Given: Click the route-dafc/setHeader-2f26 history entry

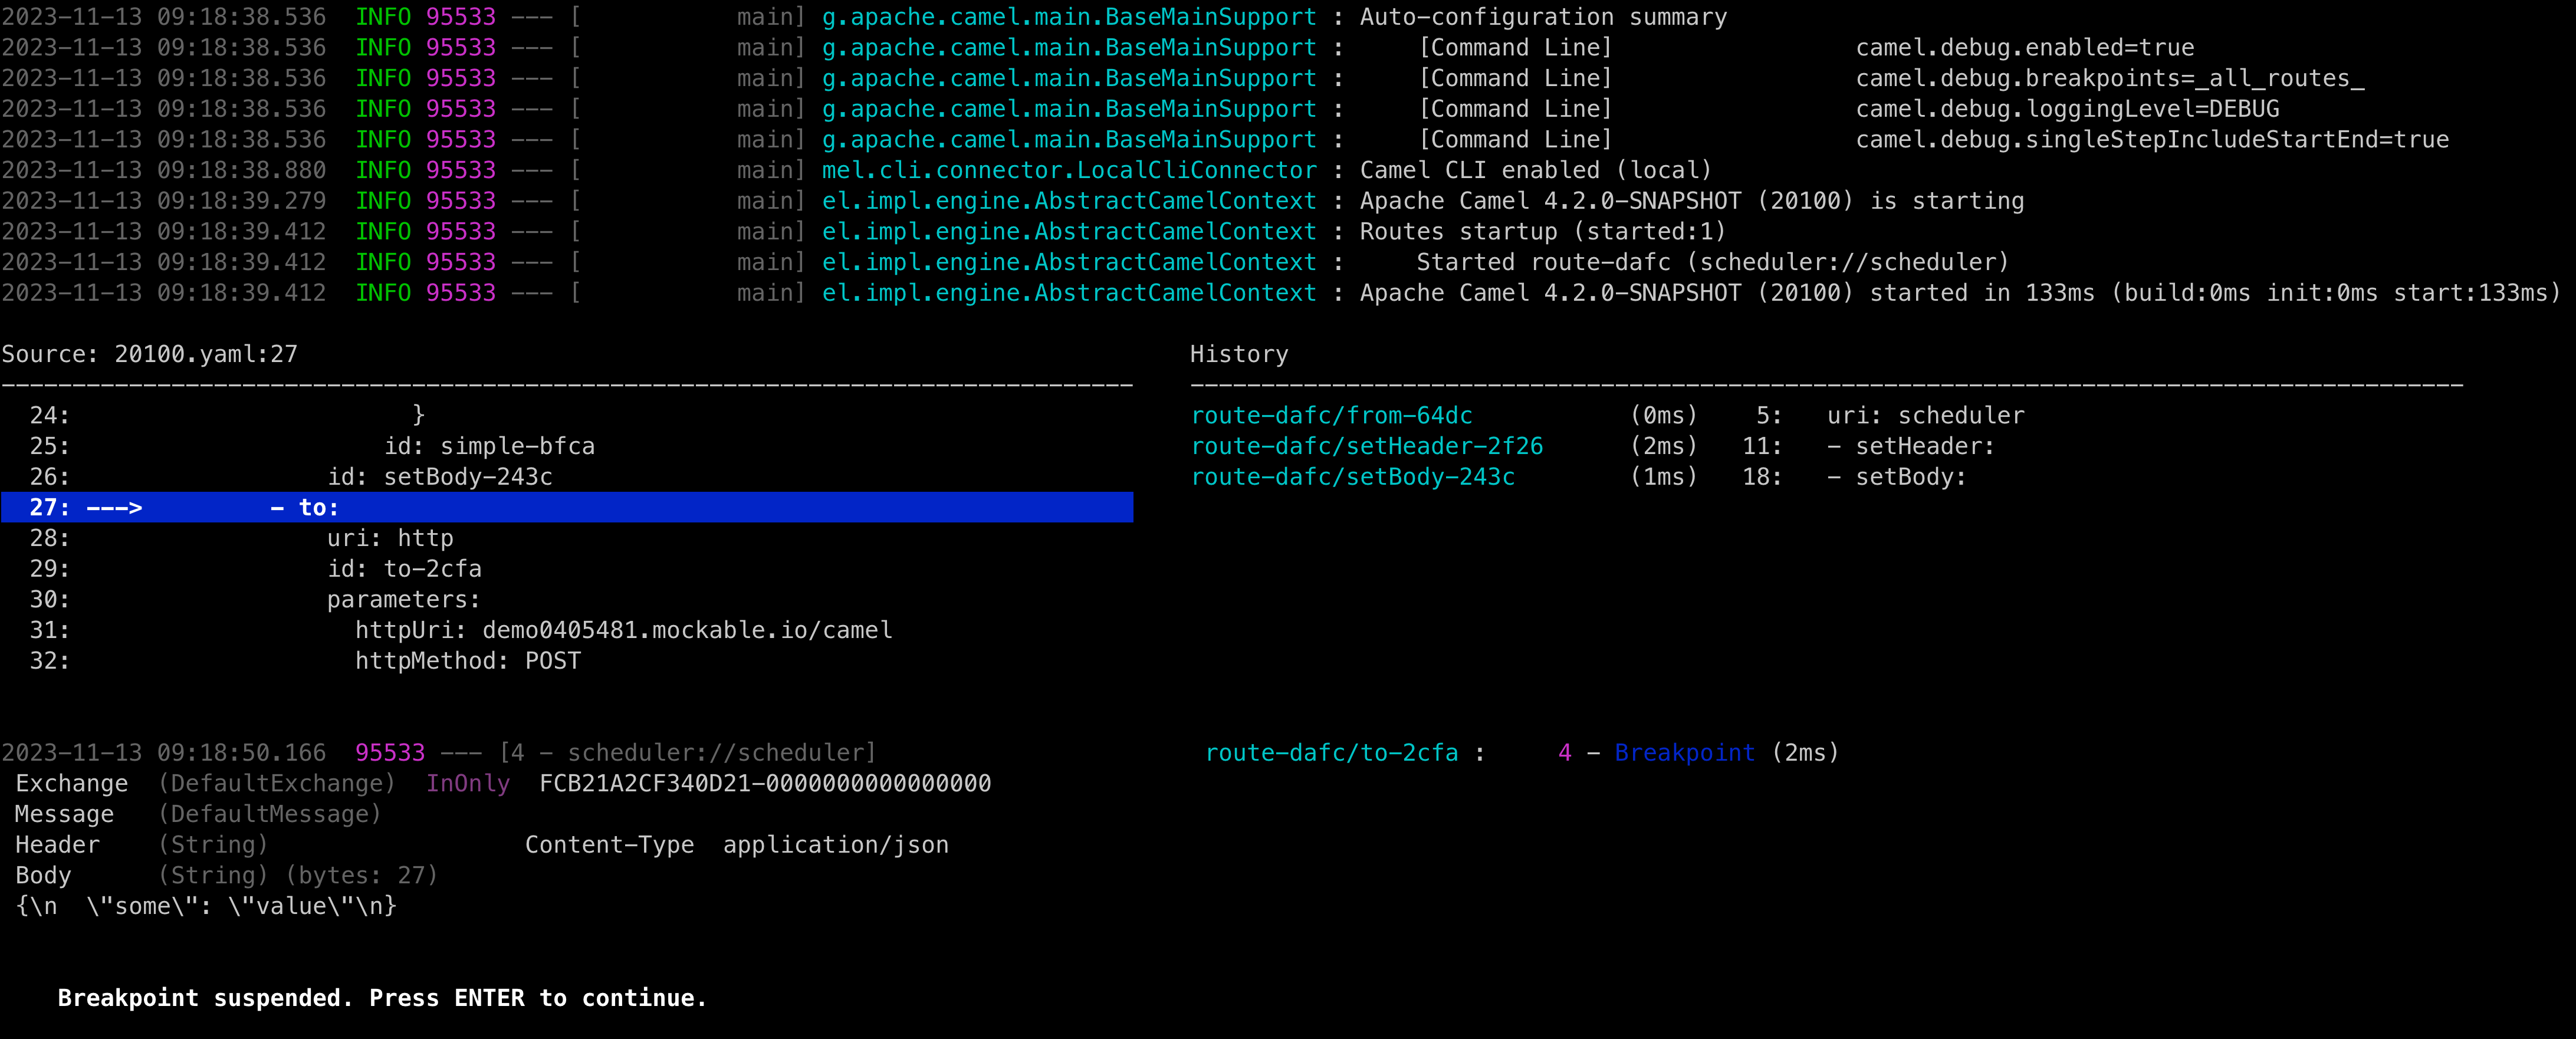Looking at the screenshot, I should [x=1366, y=446].
